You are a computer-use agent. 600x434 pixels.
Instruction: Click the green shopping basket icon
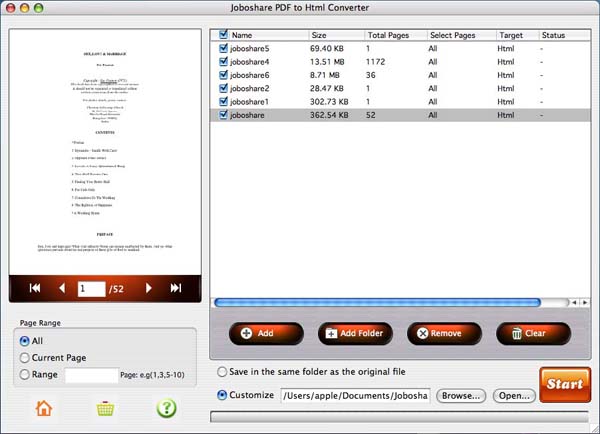(x=104, y=408)
